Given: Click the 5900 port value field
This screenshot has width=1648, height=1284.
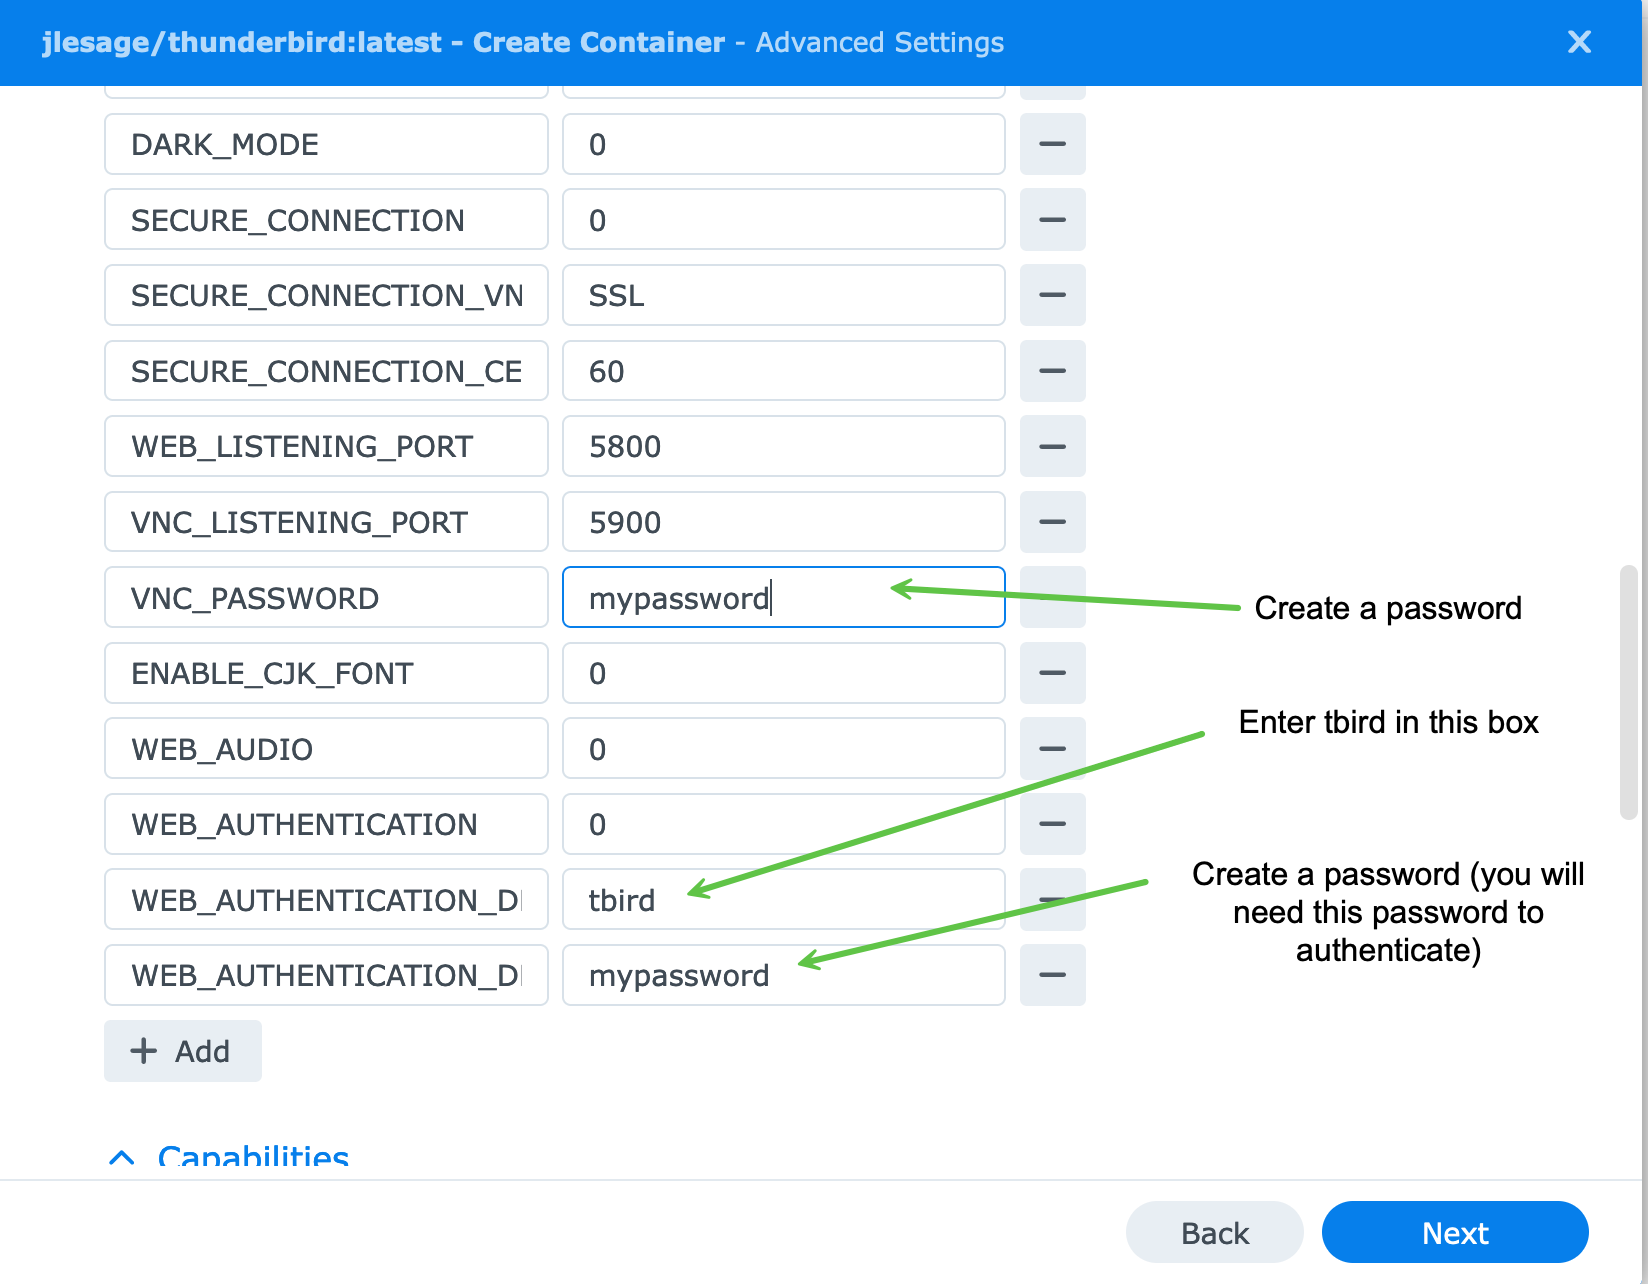Looking at the screenshot, I should coord(783,522).
